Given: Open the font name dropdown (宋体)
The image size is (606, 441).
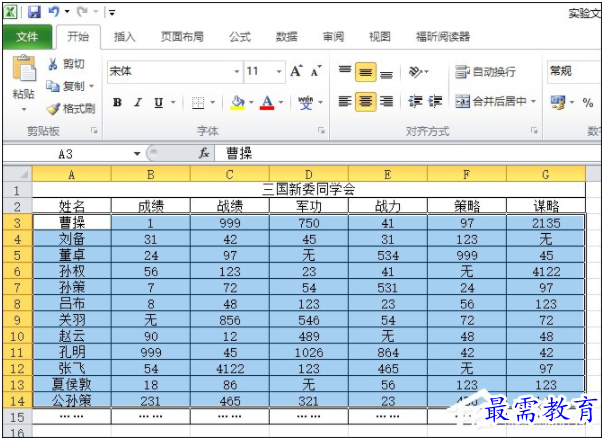Looking at the screenshot, I should point(237,72).
